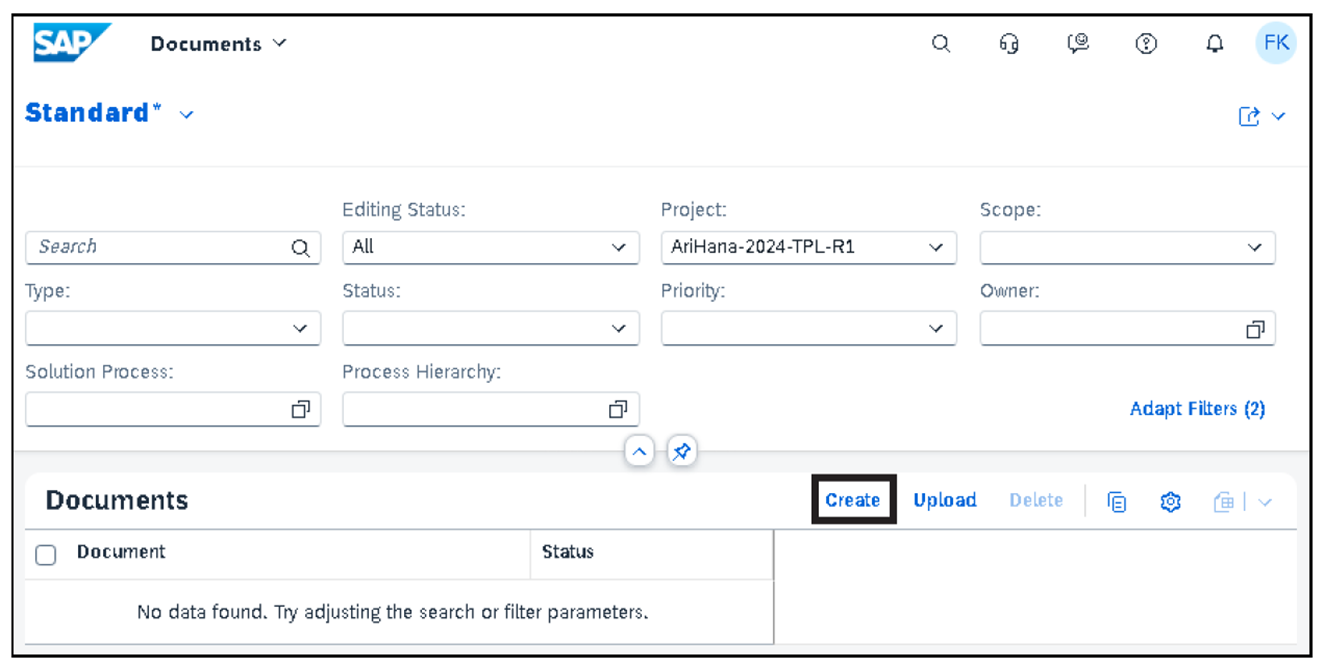Send feedback using chat bubble icon
This screenshot has width=1327, height=672.
point(1078,43)
